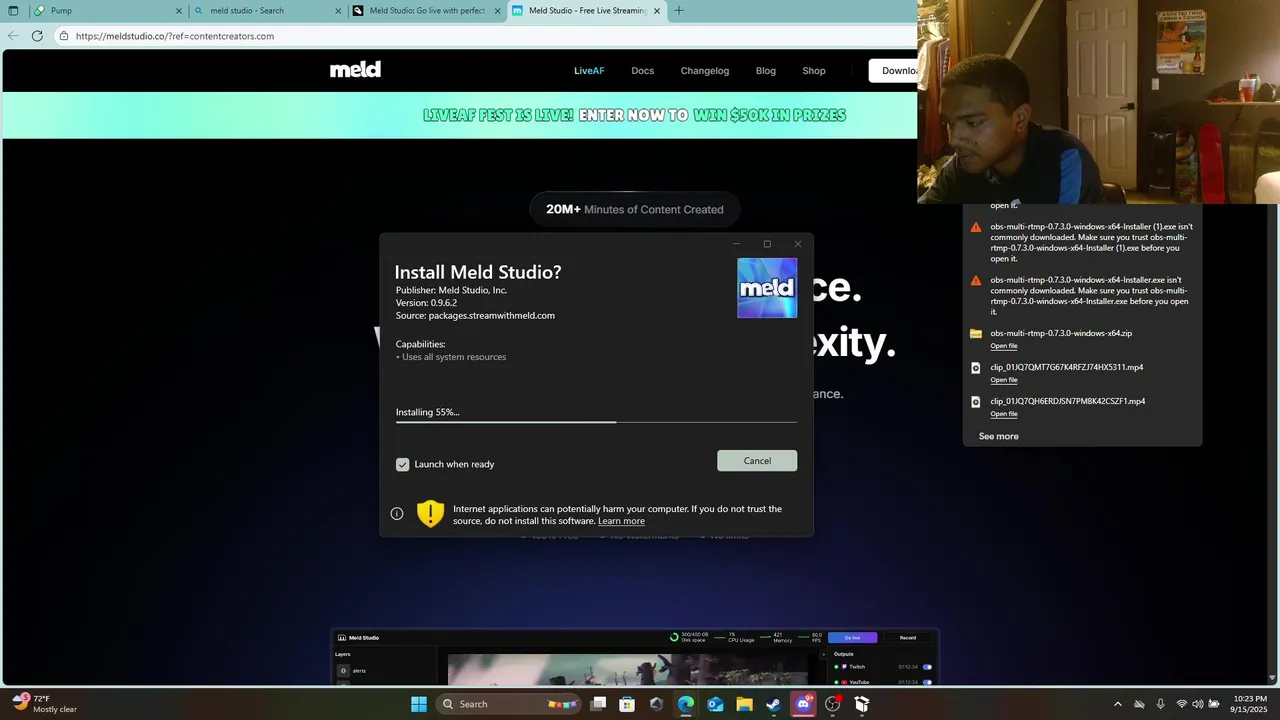
Task: Click the taskbar Search box
Action: pyautogui.click(x=508, y=704)
